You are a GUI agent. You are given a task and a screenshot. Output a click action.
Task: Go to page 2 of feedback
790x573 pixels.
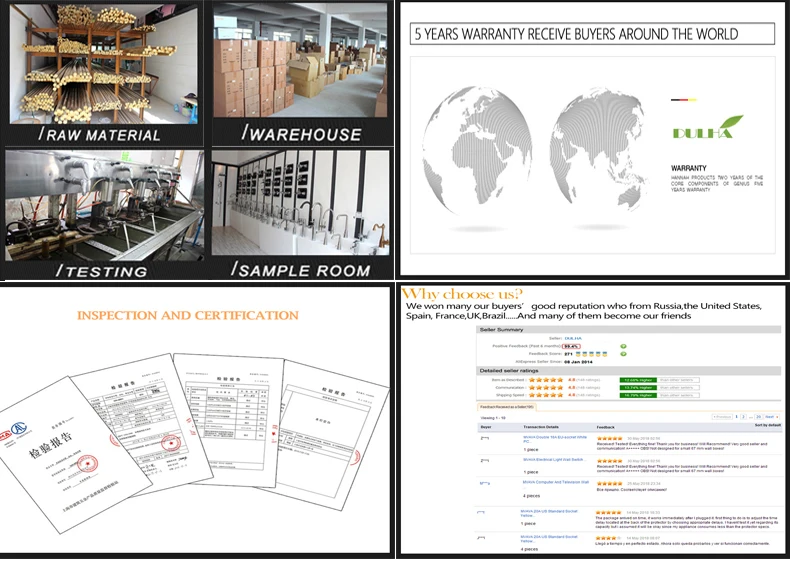pyautogui.click(x=743, y=417)
